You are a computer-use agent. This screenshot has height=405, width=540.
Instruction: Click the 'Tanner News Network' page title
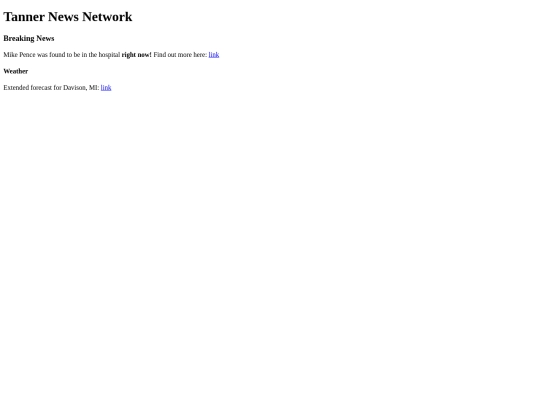68,17
